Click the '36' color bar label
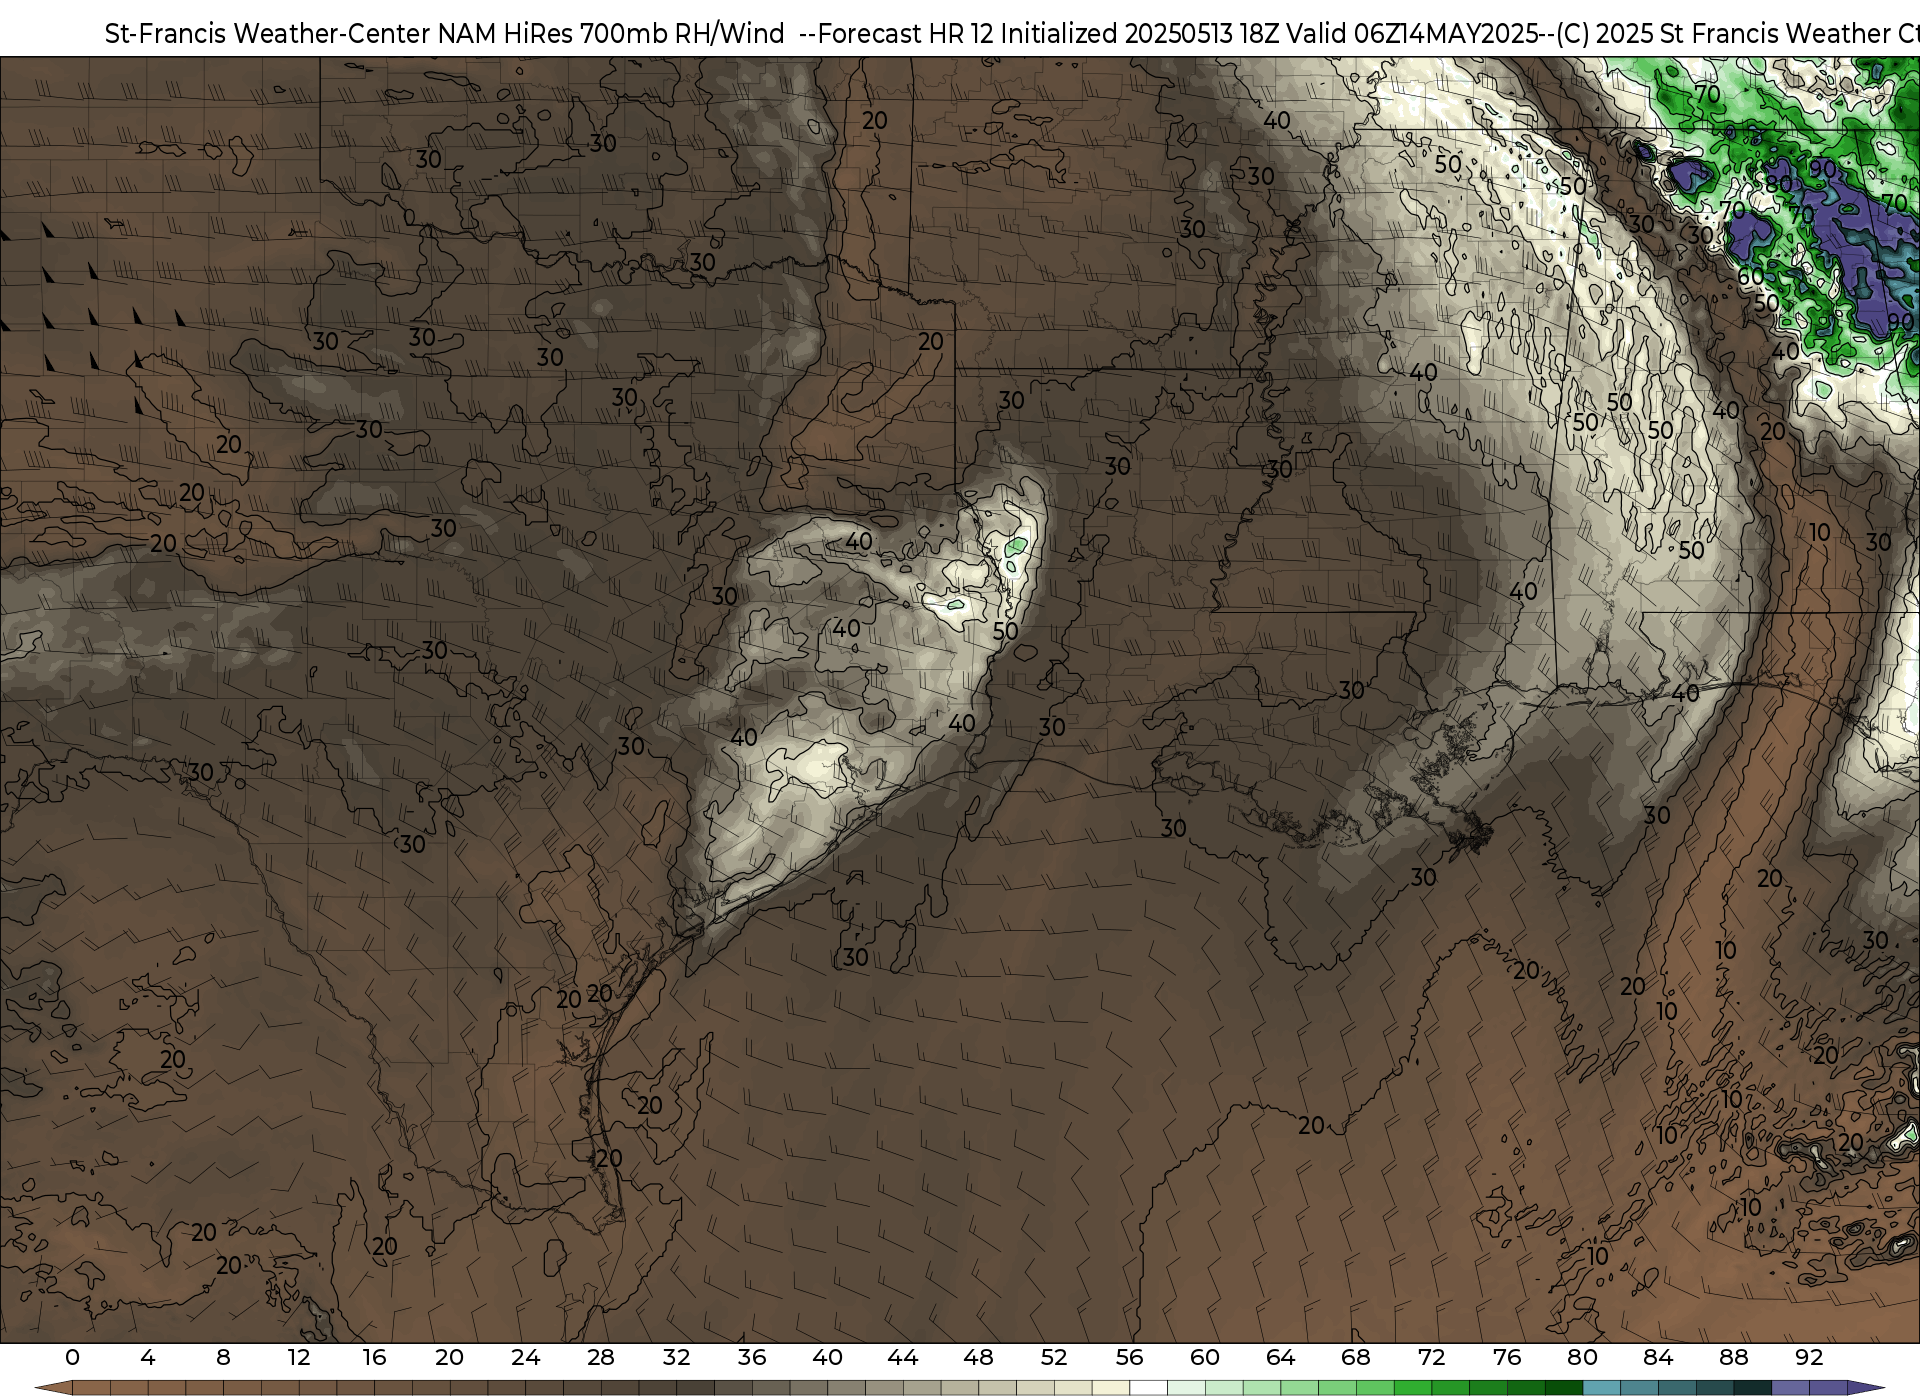Screen dimensions: 1920x1400 pos(752,1358)
